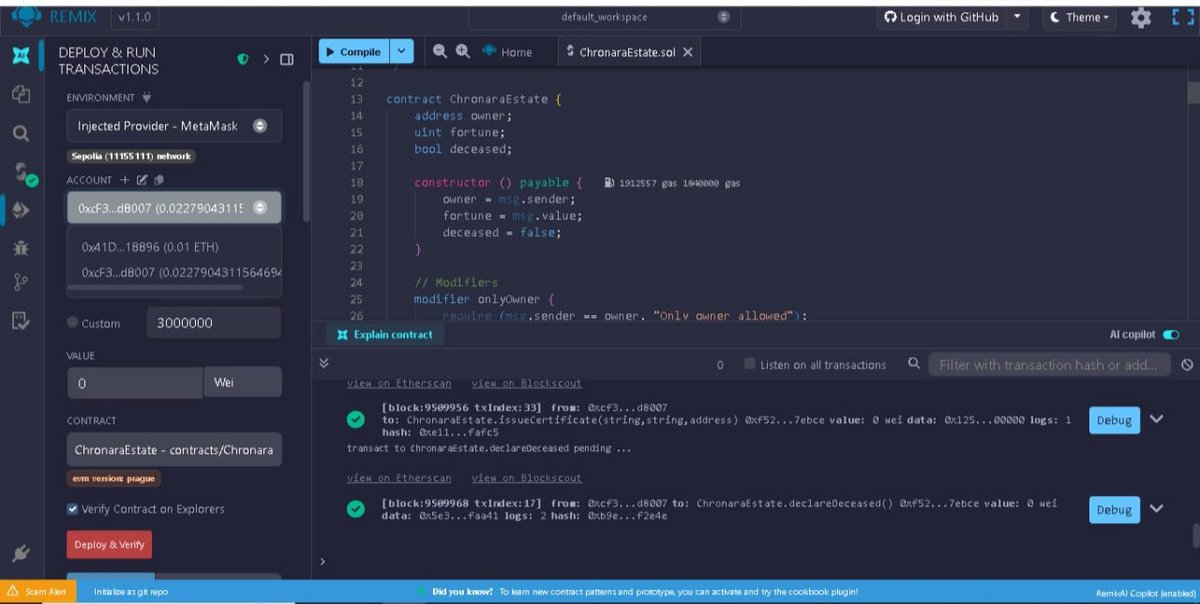Click the success checkmark of declareDeceased transaction
The image size is (1200, 604).
coord(355,509)
